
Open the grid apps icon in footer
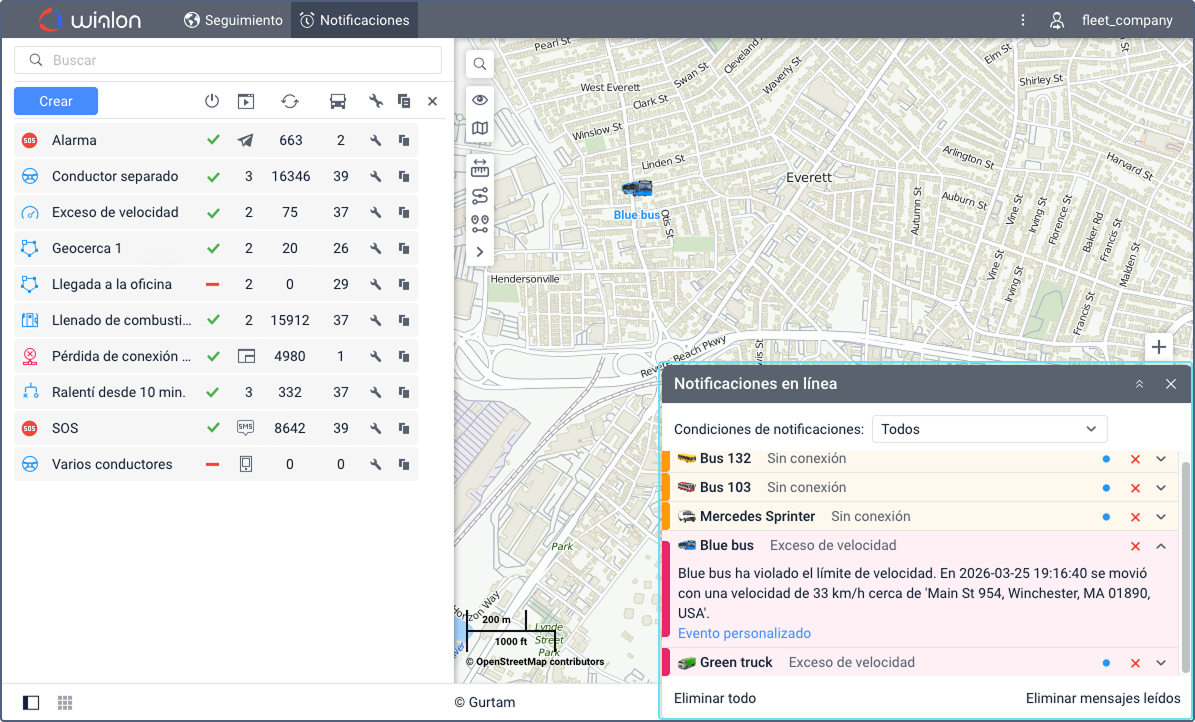click(x=65, y=703)
